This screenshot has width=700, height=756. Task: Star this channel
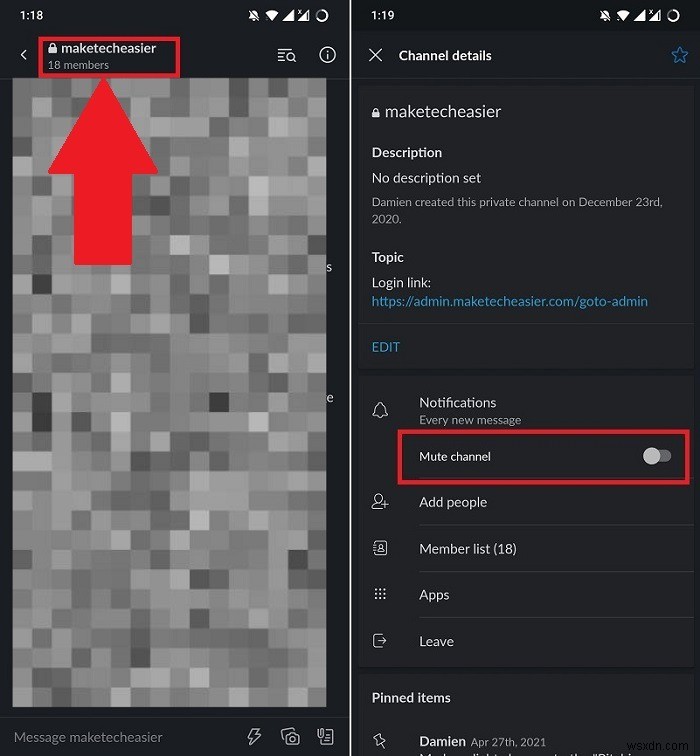click(x=679, y=55)
